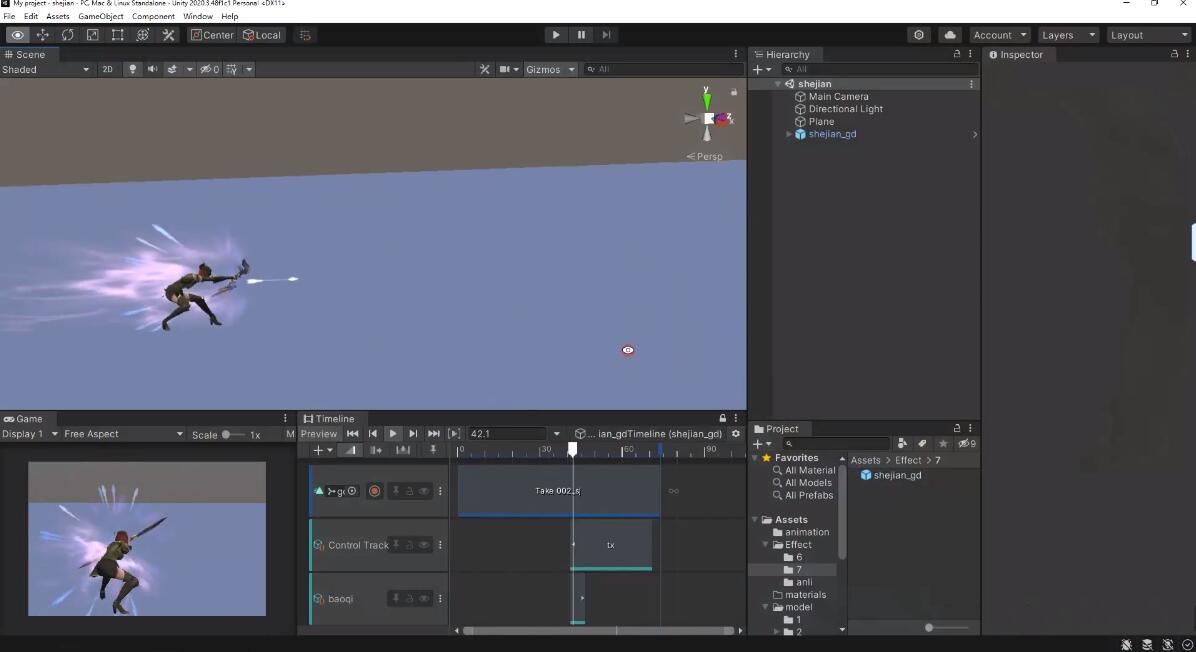Toggle Timeline marker track pin icon
Image resolution: width=1196 pixels, height=652 pixels.
point(432,451)
